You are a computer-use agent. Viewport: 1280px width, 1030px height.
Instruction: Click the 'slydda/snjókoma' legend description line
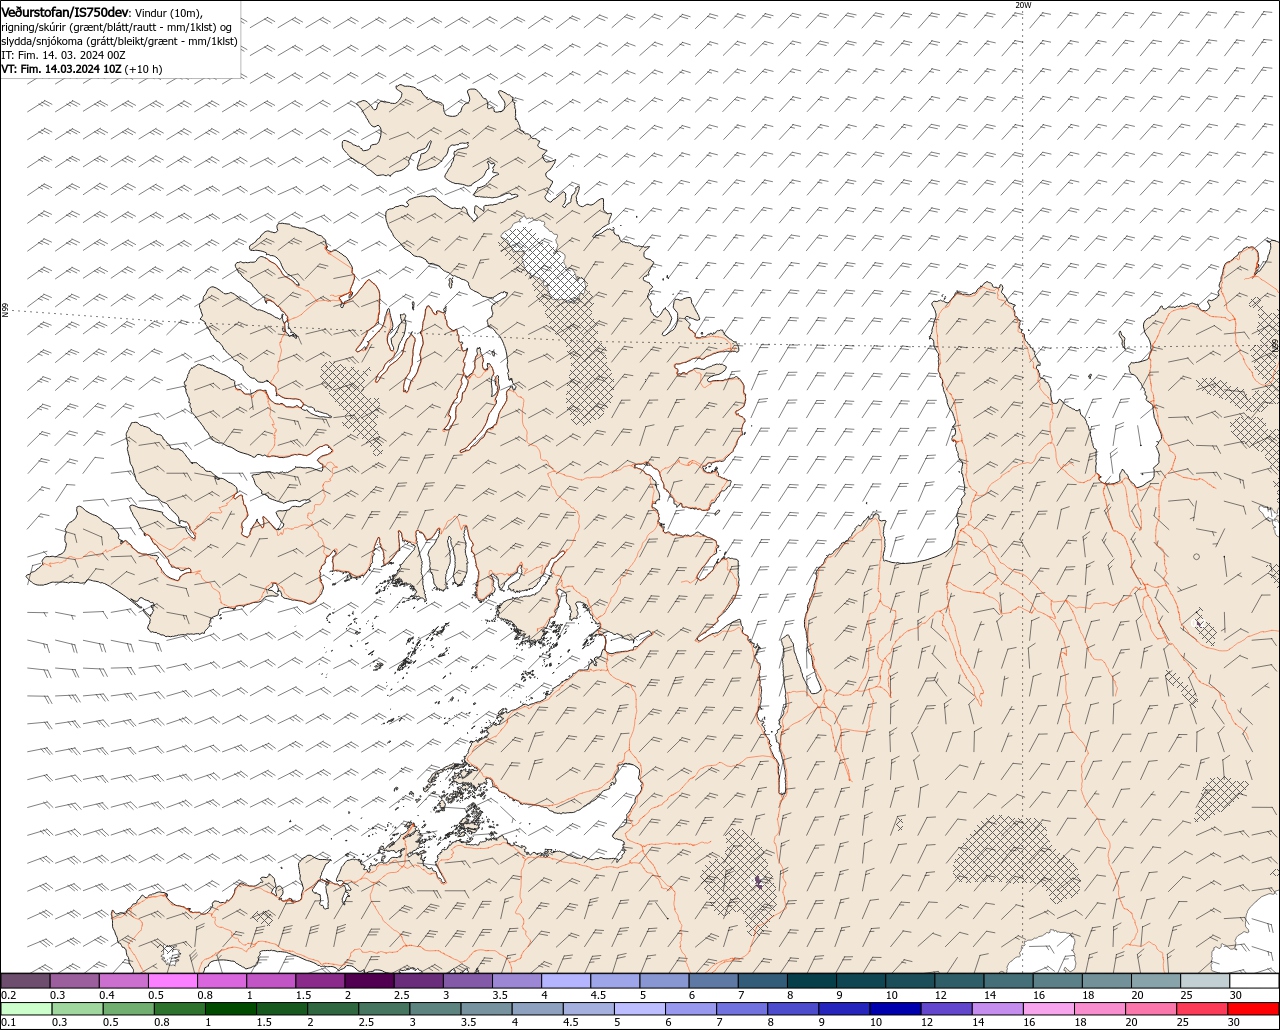click(x=119, y=41)
